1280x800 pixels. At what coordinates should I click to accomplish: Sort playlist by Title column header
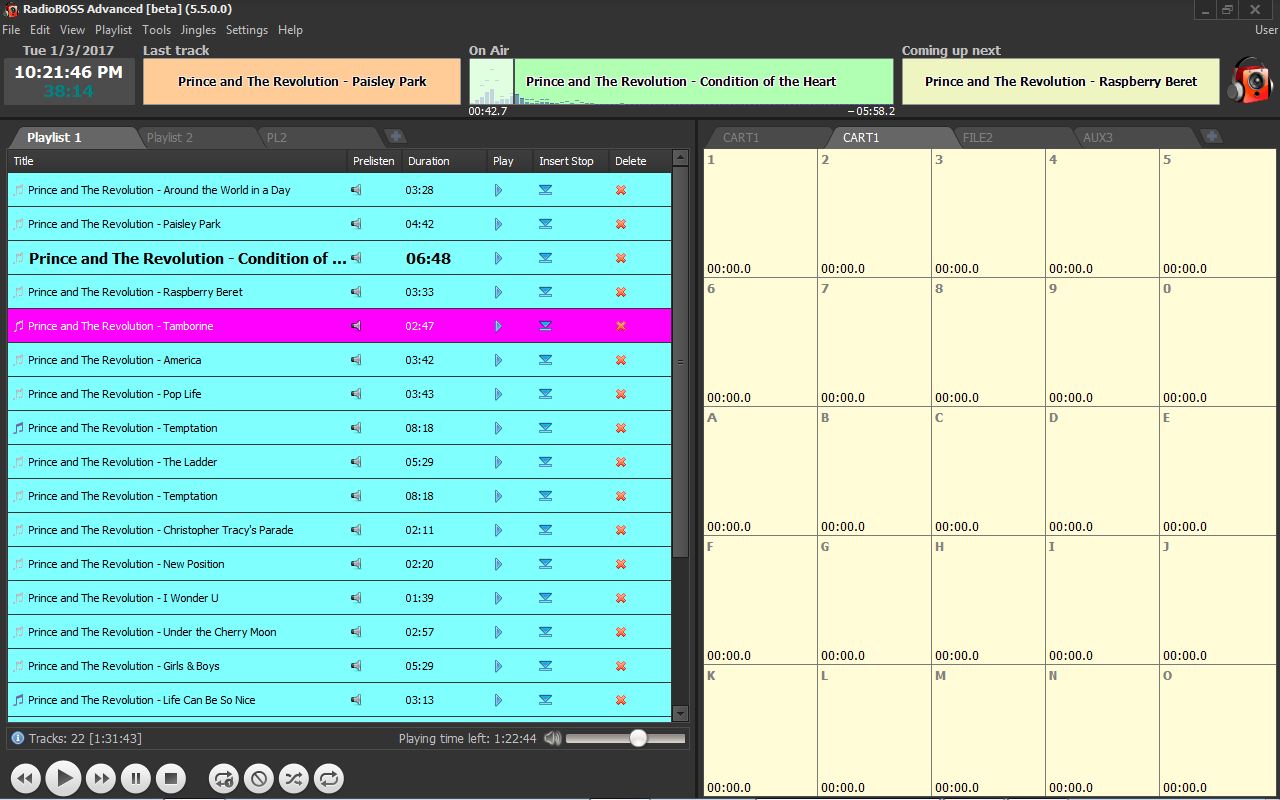pyautogui.click(x=177, y=161)
